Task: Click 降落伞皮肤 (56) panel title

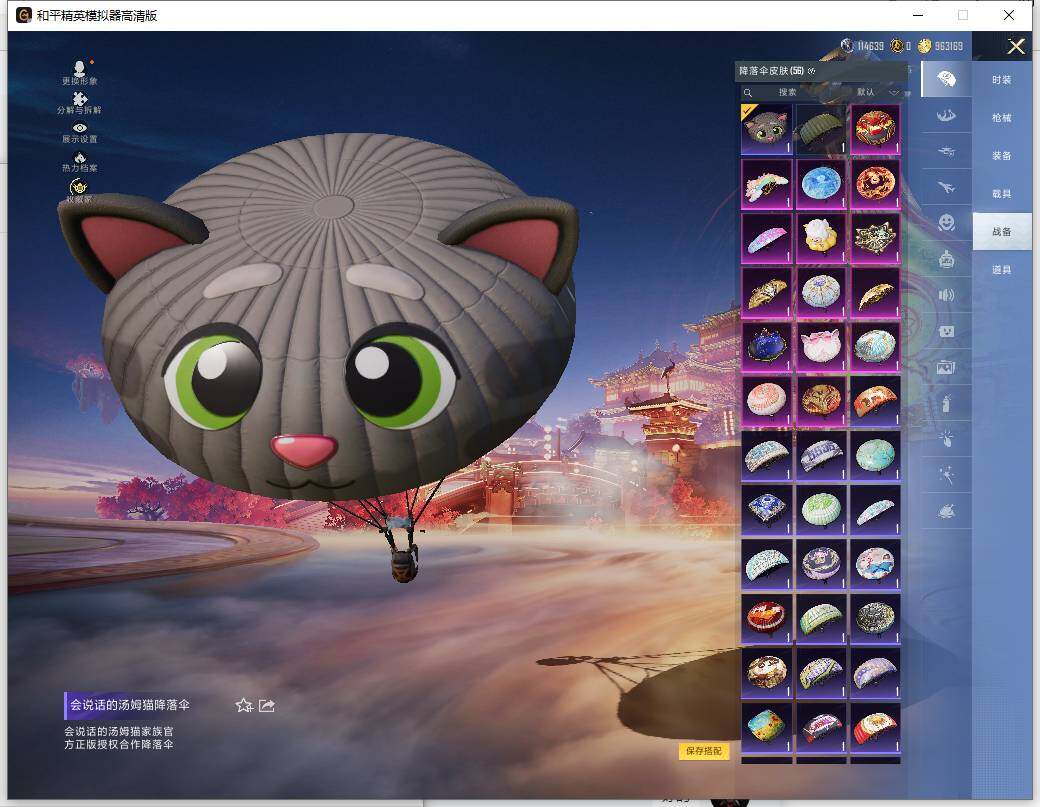Action: 771,71
